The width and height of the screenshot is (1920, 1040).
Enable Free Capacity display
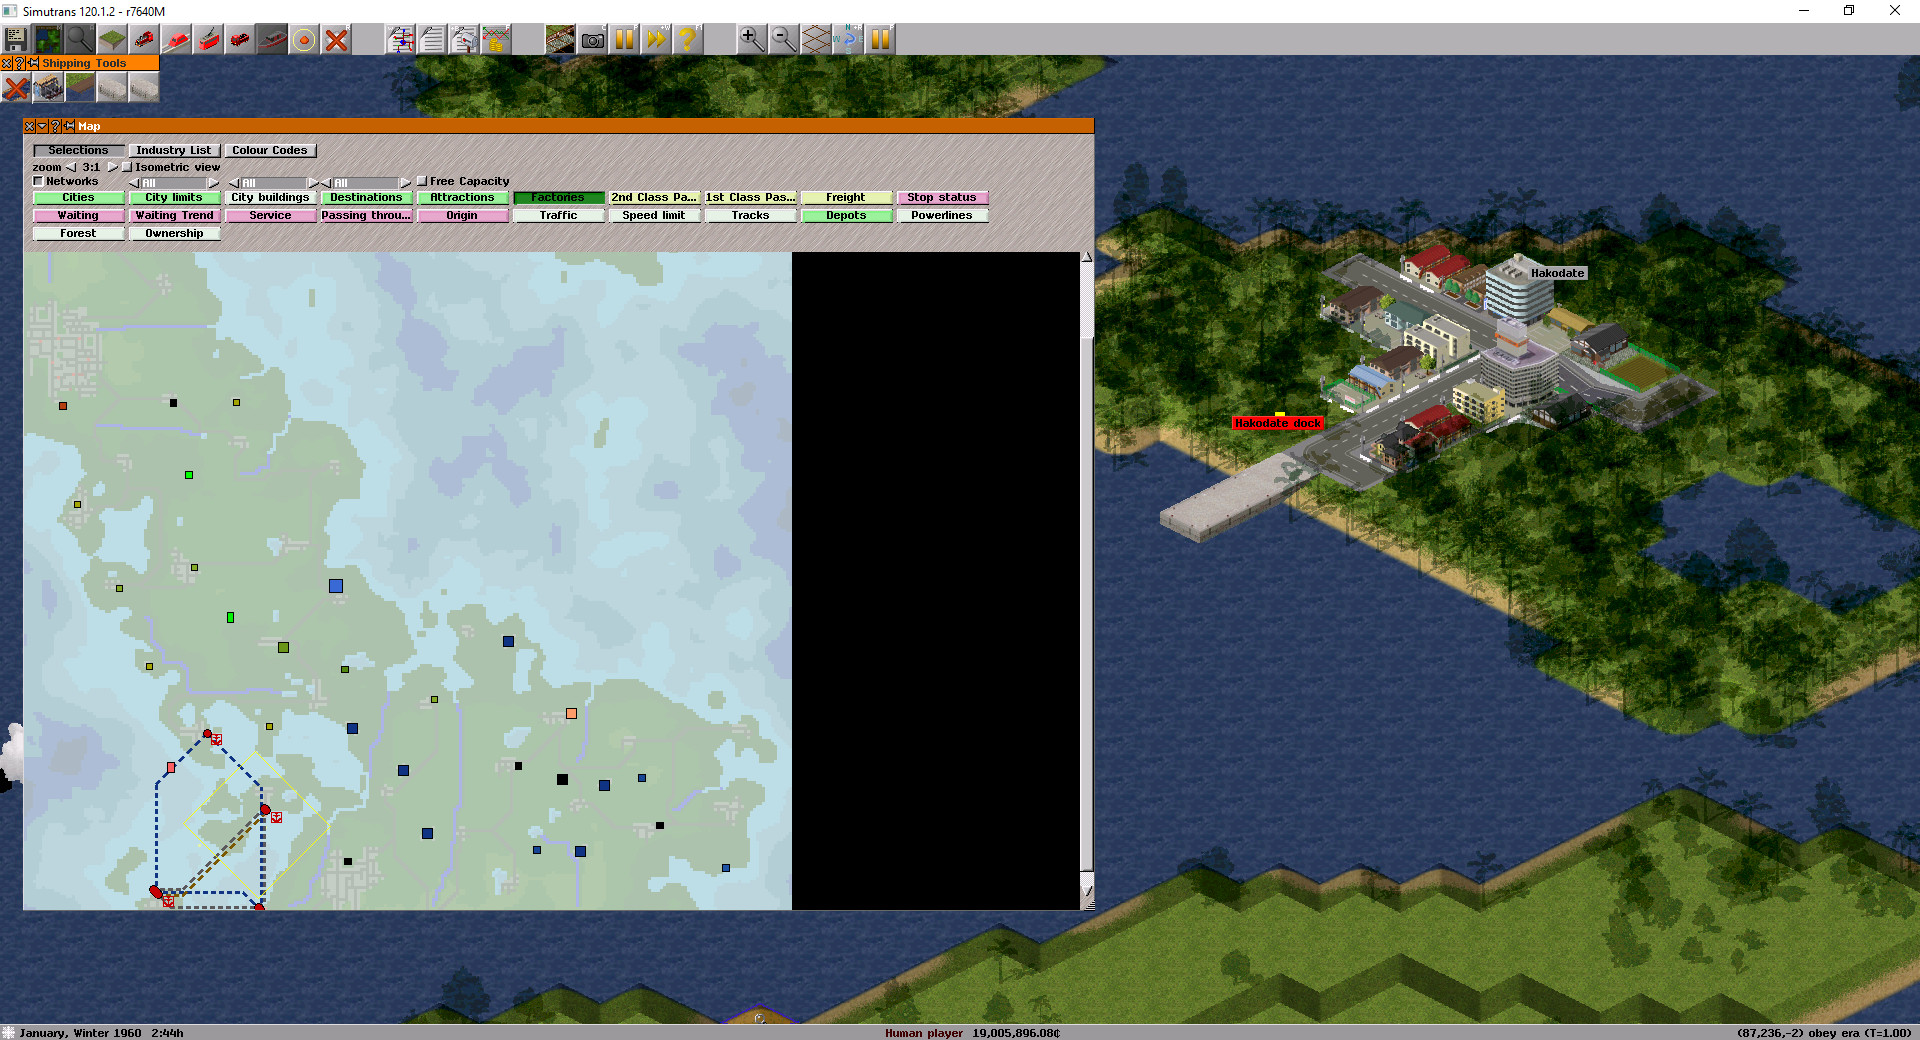point(422,181)
